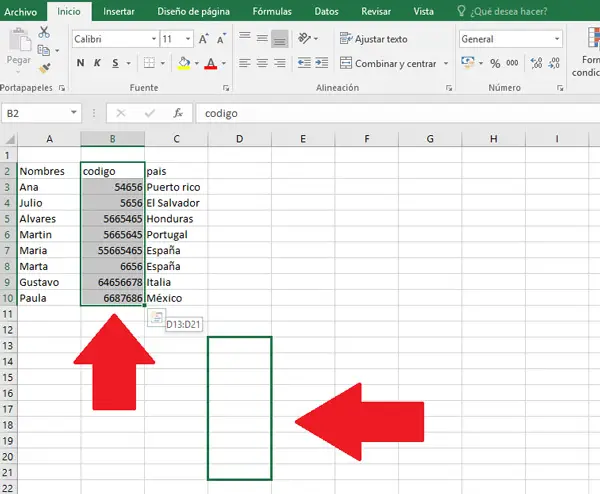Switch to the Datos tab
The width and height of the screenshot is (600, 494).
click(326, 11)
